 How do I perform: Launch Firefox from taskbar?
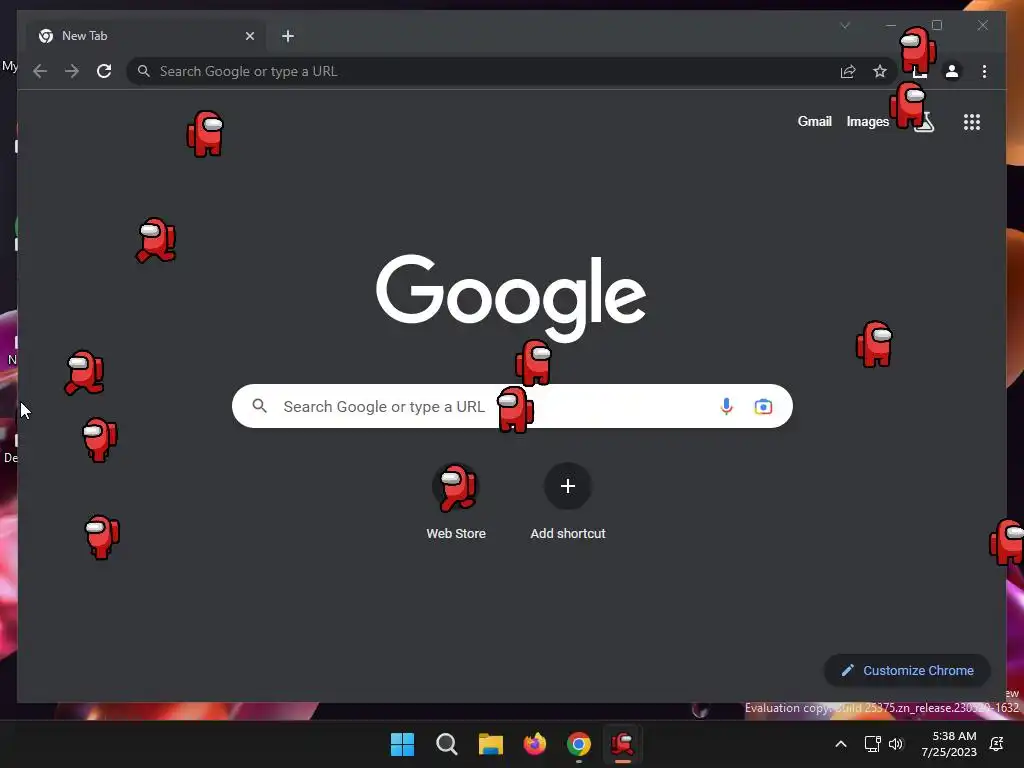535,744
